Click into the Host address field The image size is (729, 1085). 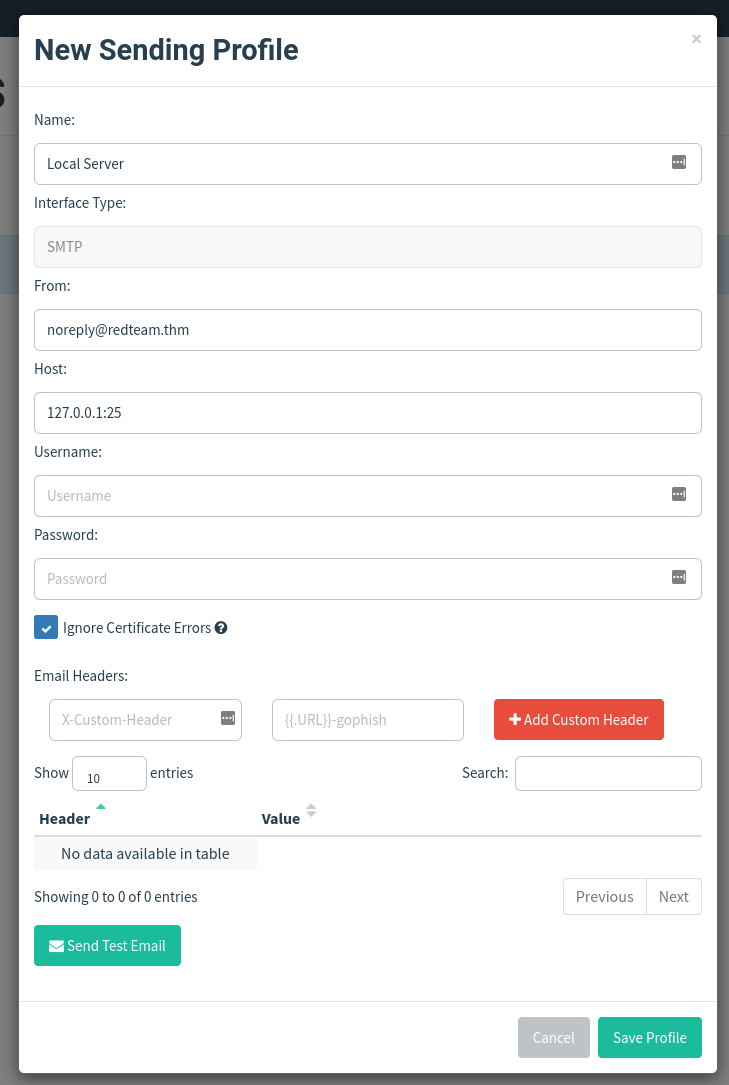click(367, 413)
